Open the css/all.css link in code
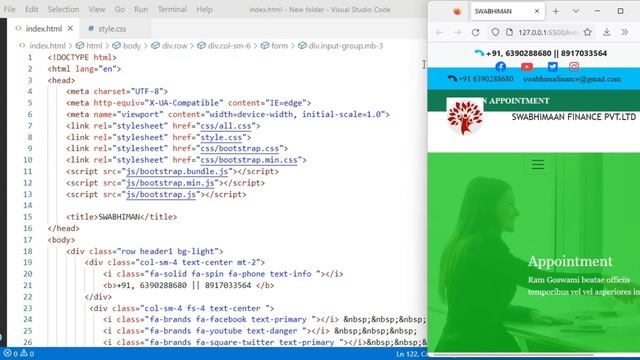This screenshot has width=640, height=360. click(x=226, y=126)
